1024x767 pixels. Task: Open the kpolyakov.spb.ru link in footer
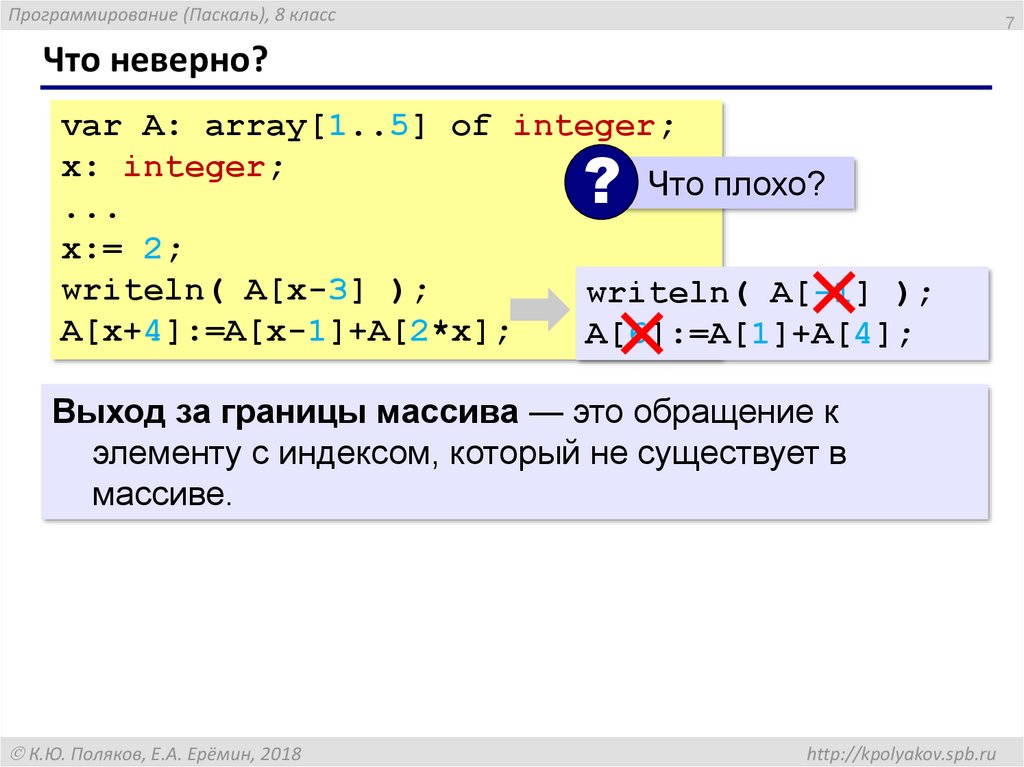pyautogui.click(x=901, y=753)
